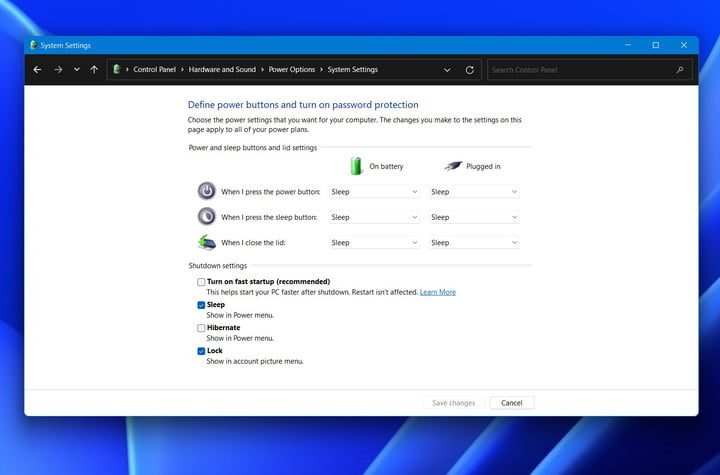Focus the Search Control Panel field
The height and width of the screenshot is (475, 720).
tap(590, 70)
